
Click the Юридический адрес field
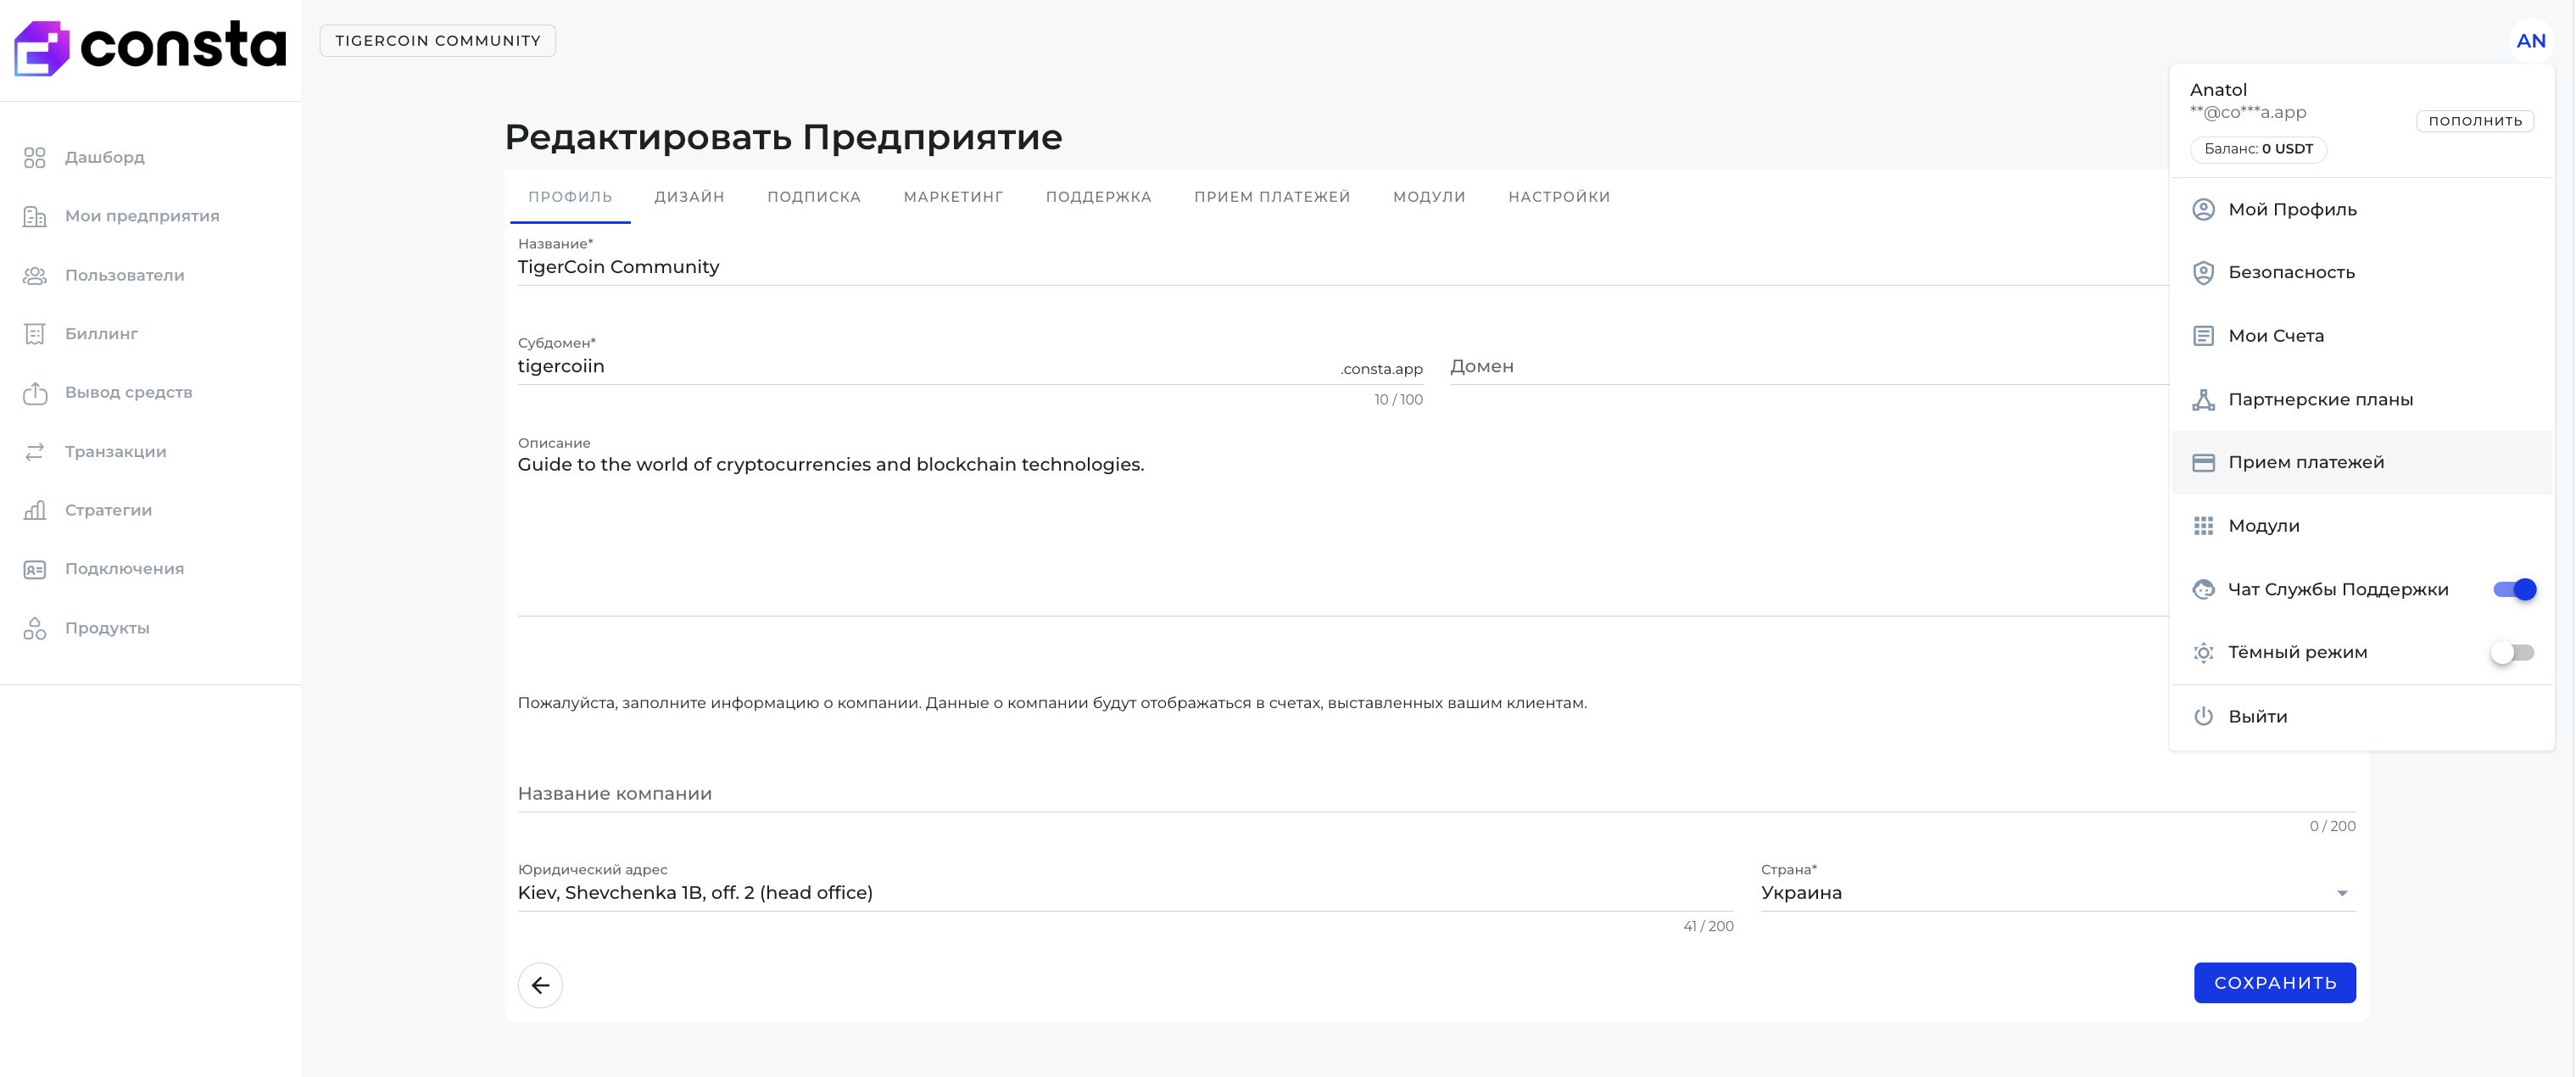[1125, 893]
